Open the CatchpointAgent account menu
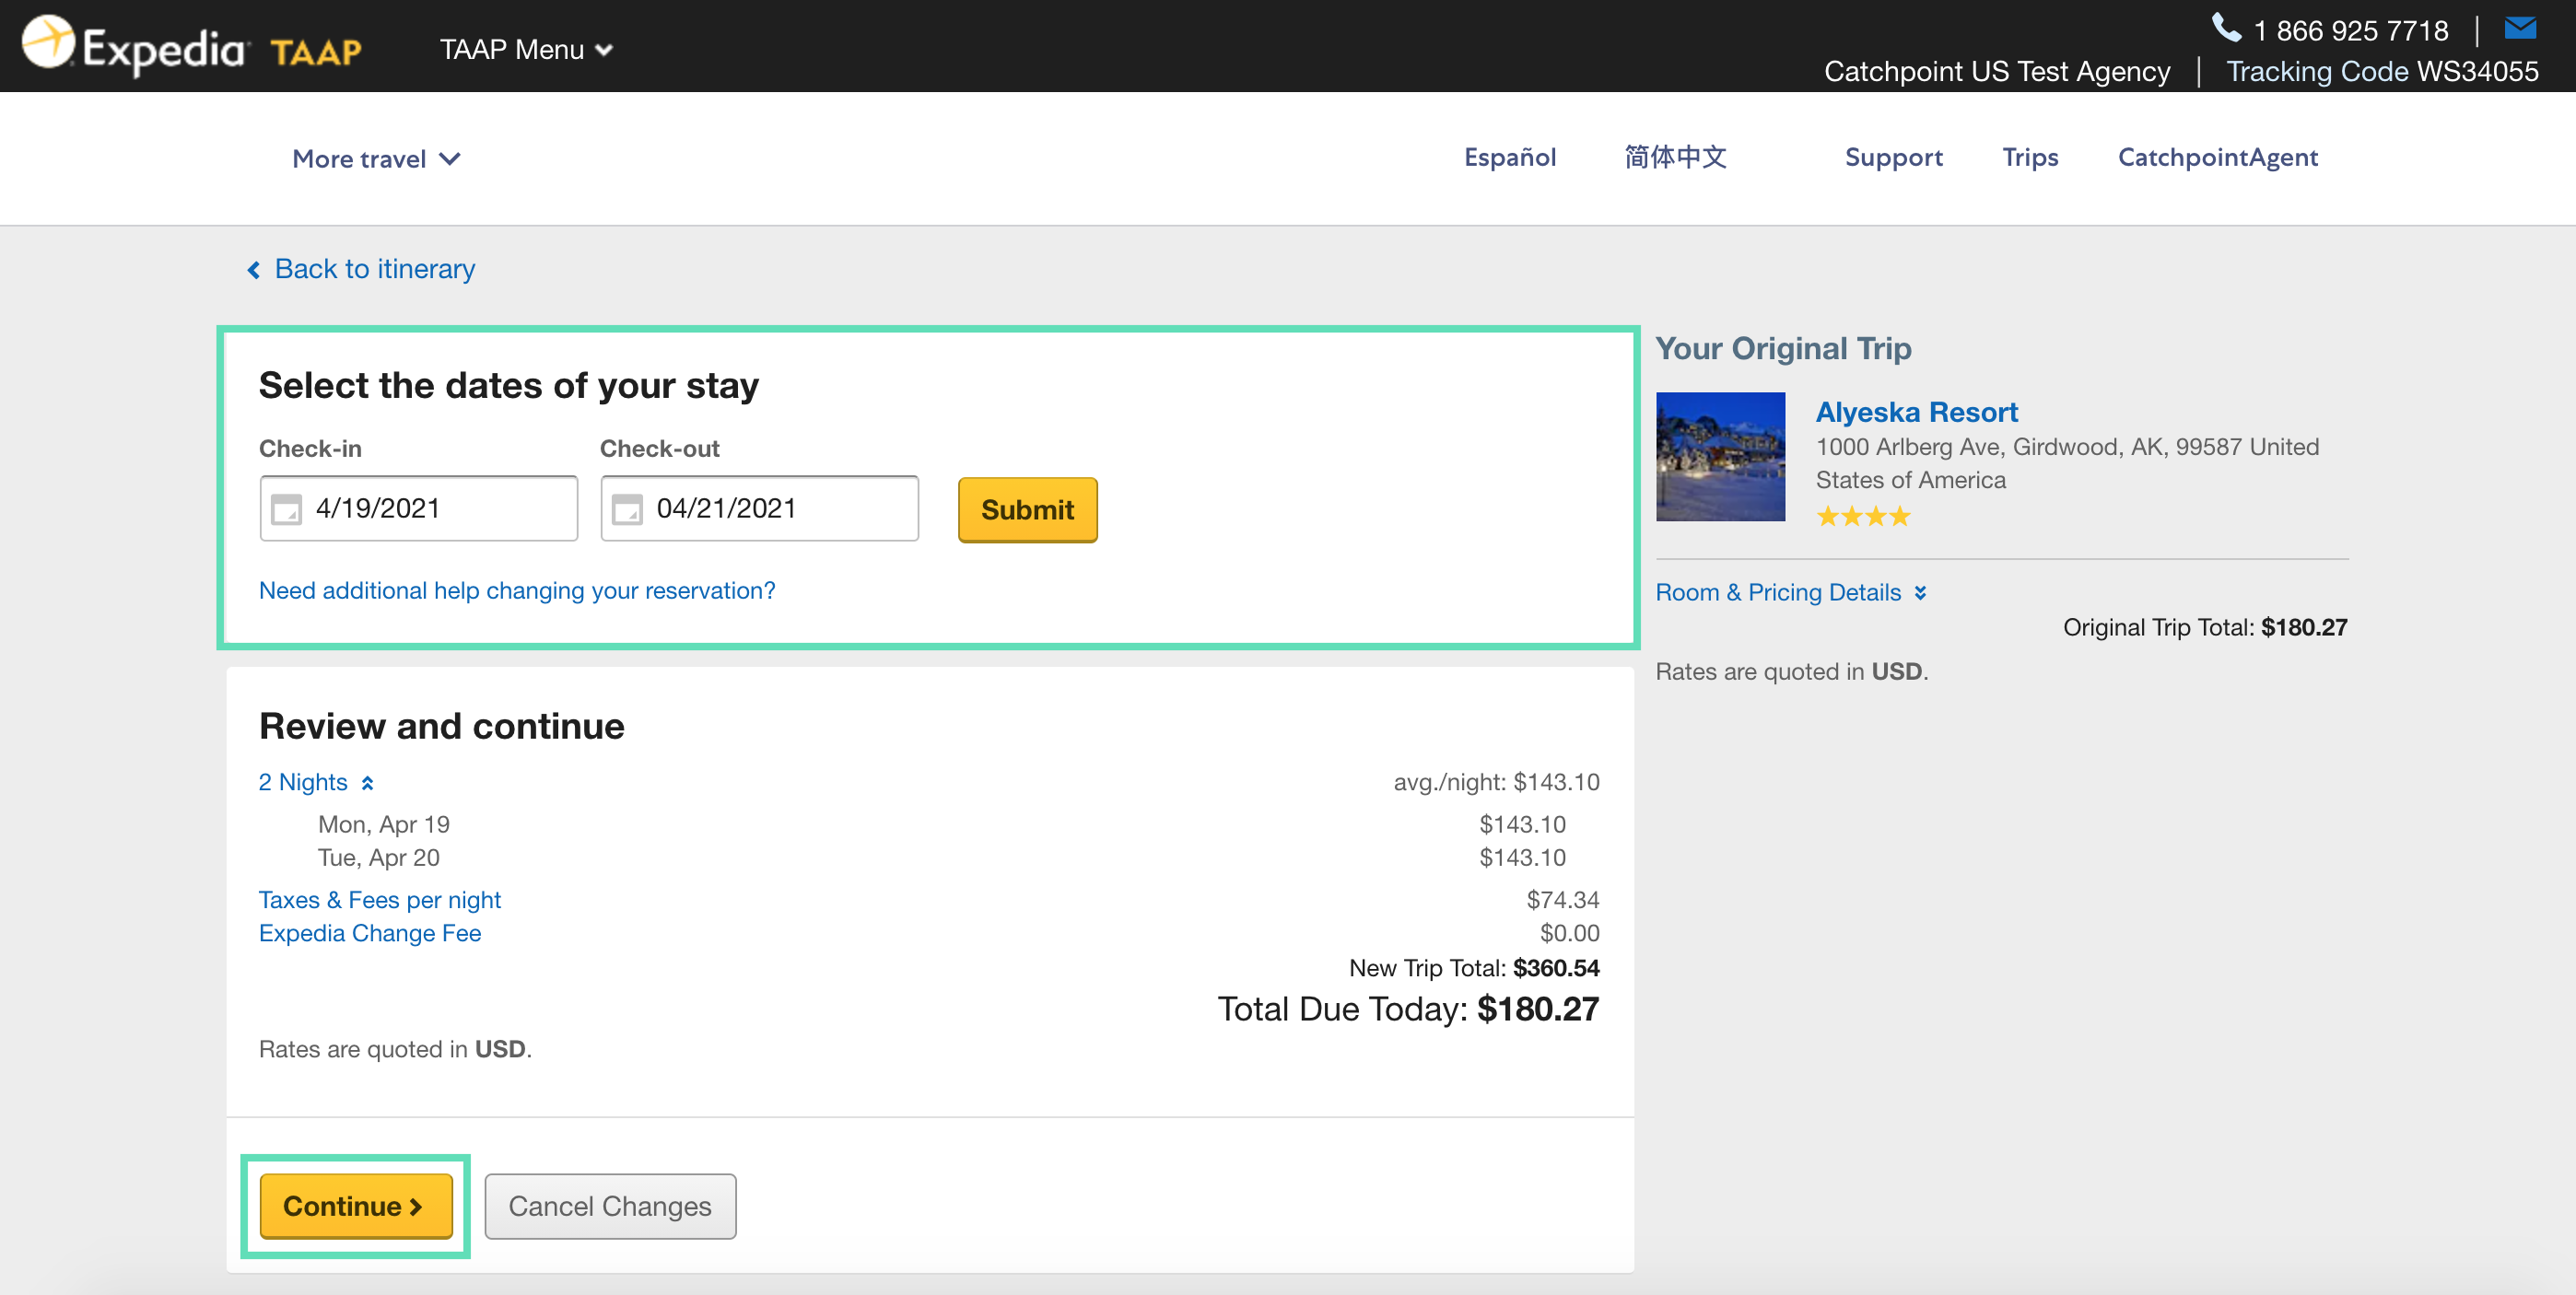 tap(2218, 157)
